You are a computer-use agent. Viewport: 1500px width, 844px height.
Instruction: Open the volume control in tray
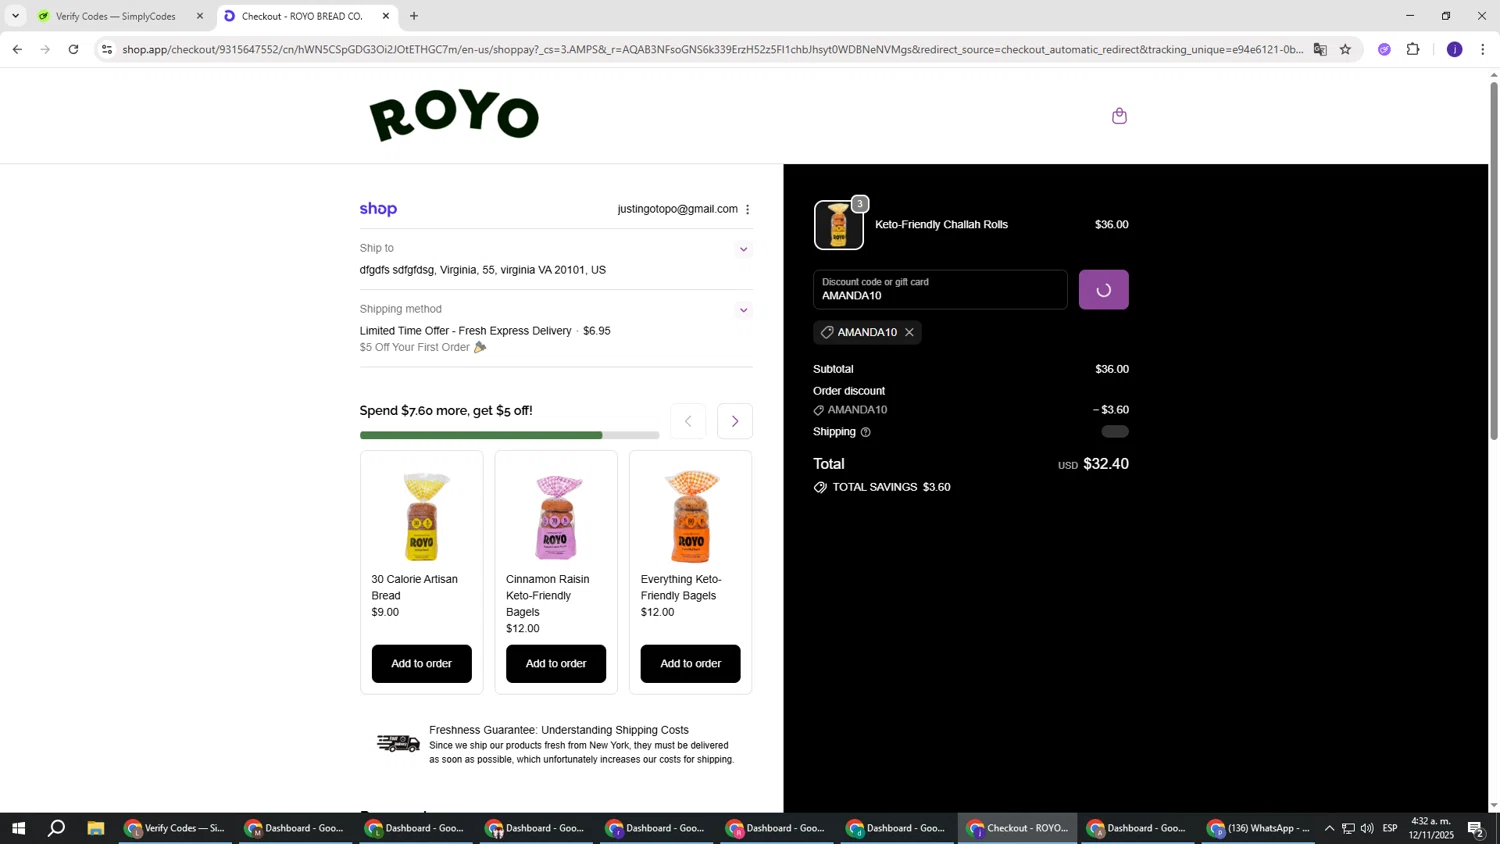point(1367,828)
